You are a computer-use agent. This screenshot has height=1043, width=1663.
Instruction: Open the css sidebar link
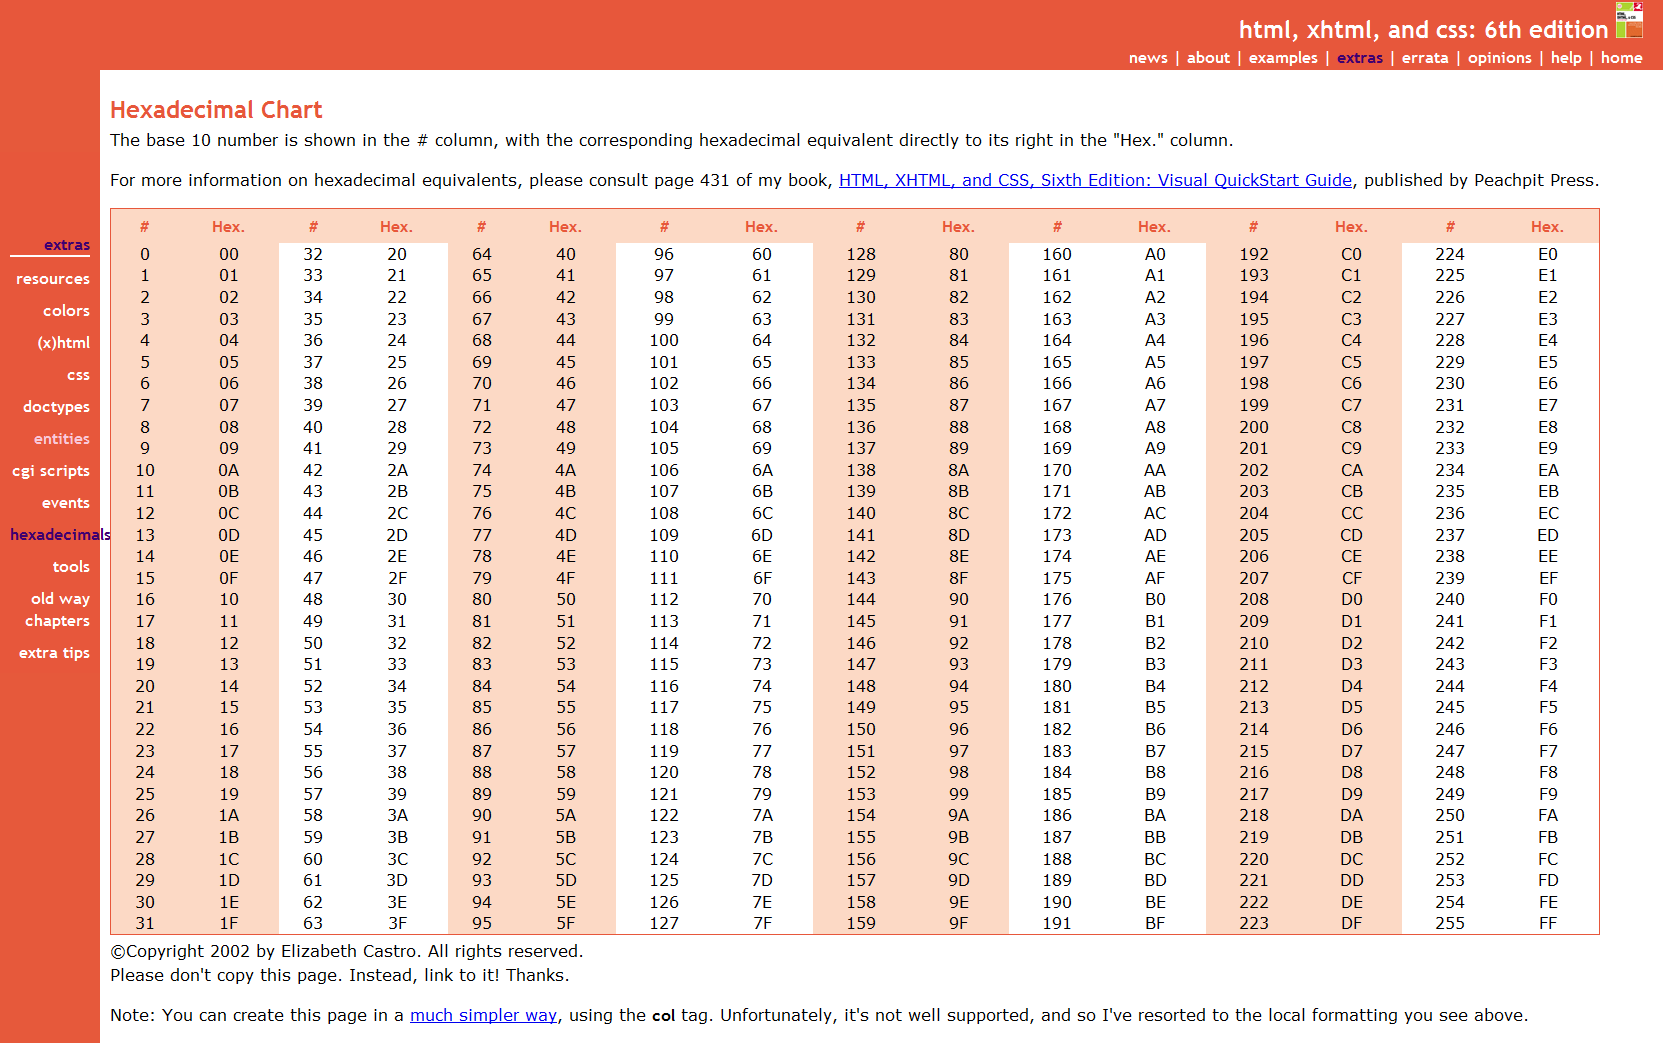coord(78,375)
